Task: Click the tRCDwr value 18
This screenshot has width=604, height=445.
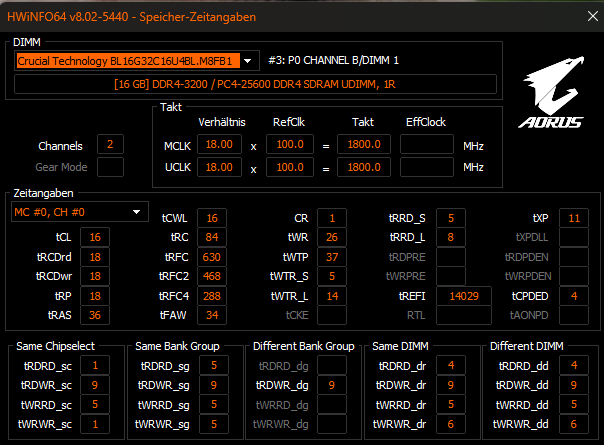Action: click(x=95, y=276)
